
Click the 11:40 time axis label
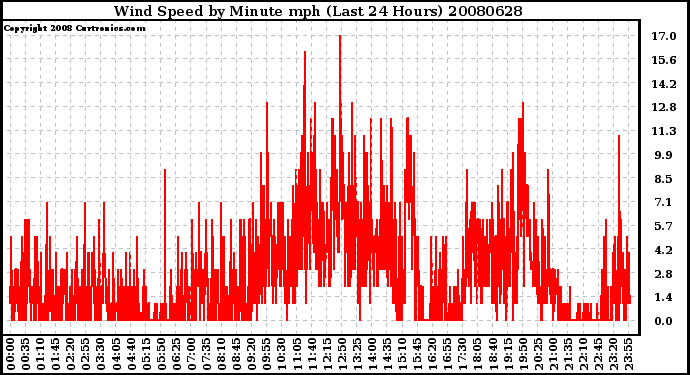pos(311,355)
